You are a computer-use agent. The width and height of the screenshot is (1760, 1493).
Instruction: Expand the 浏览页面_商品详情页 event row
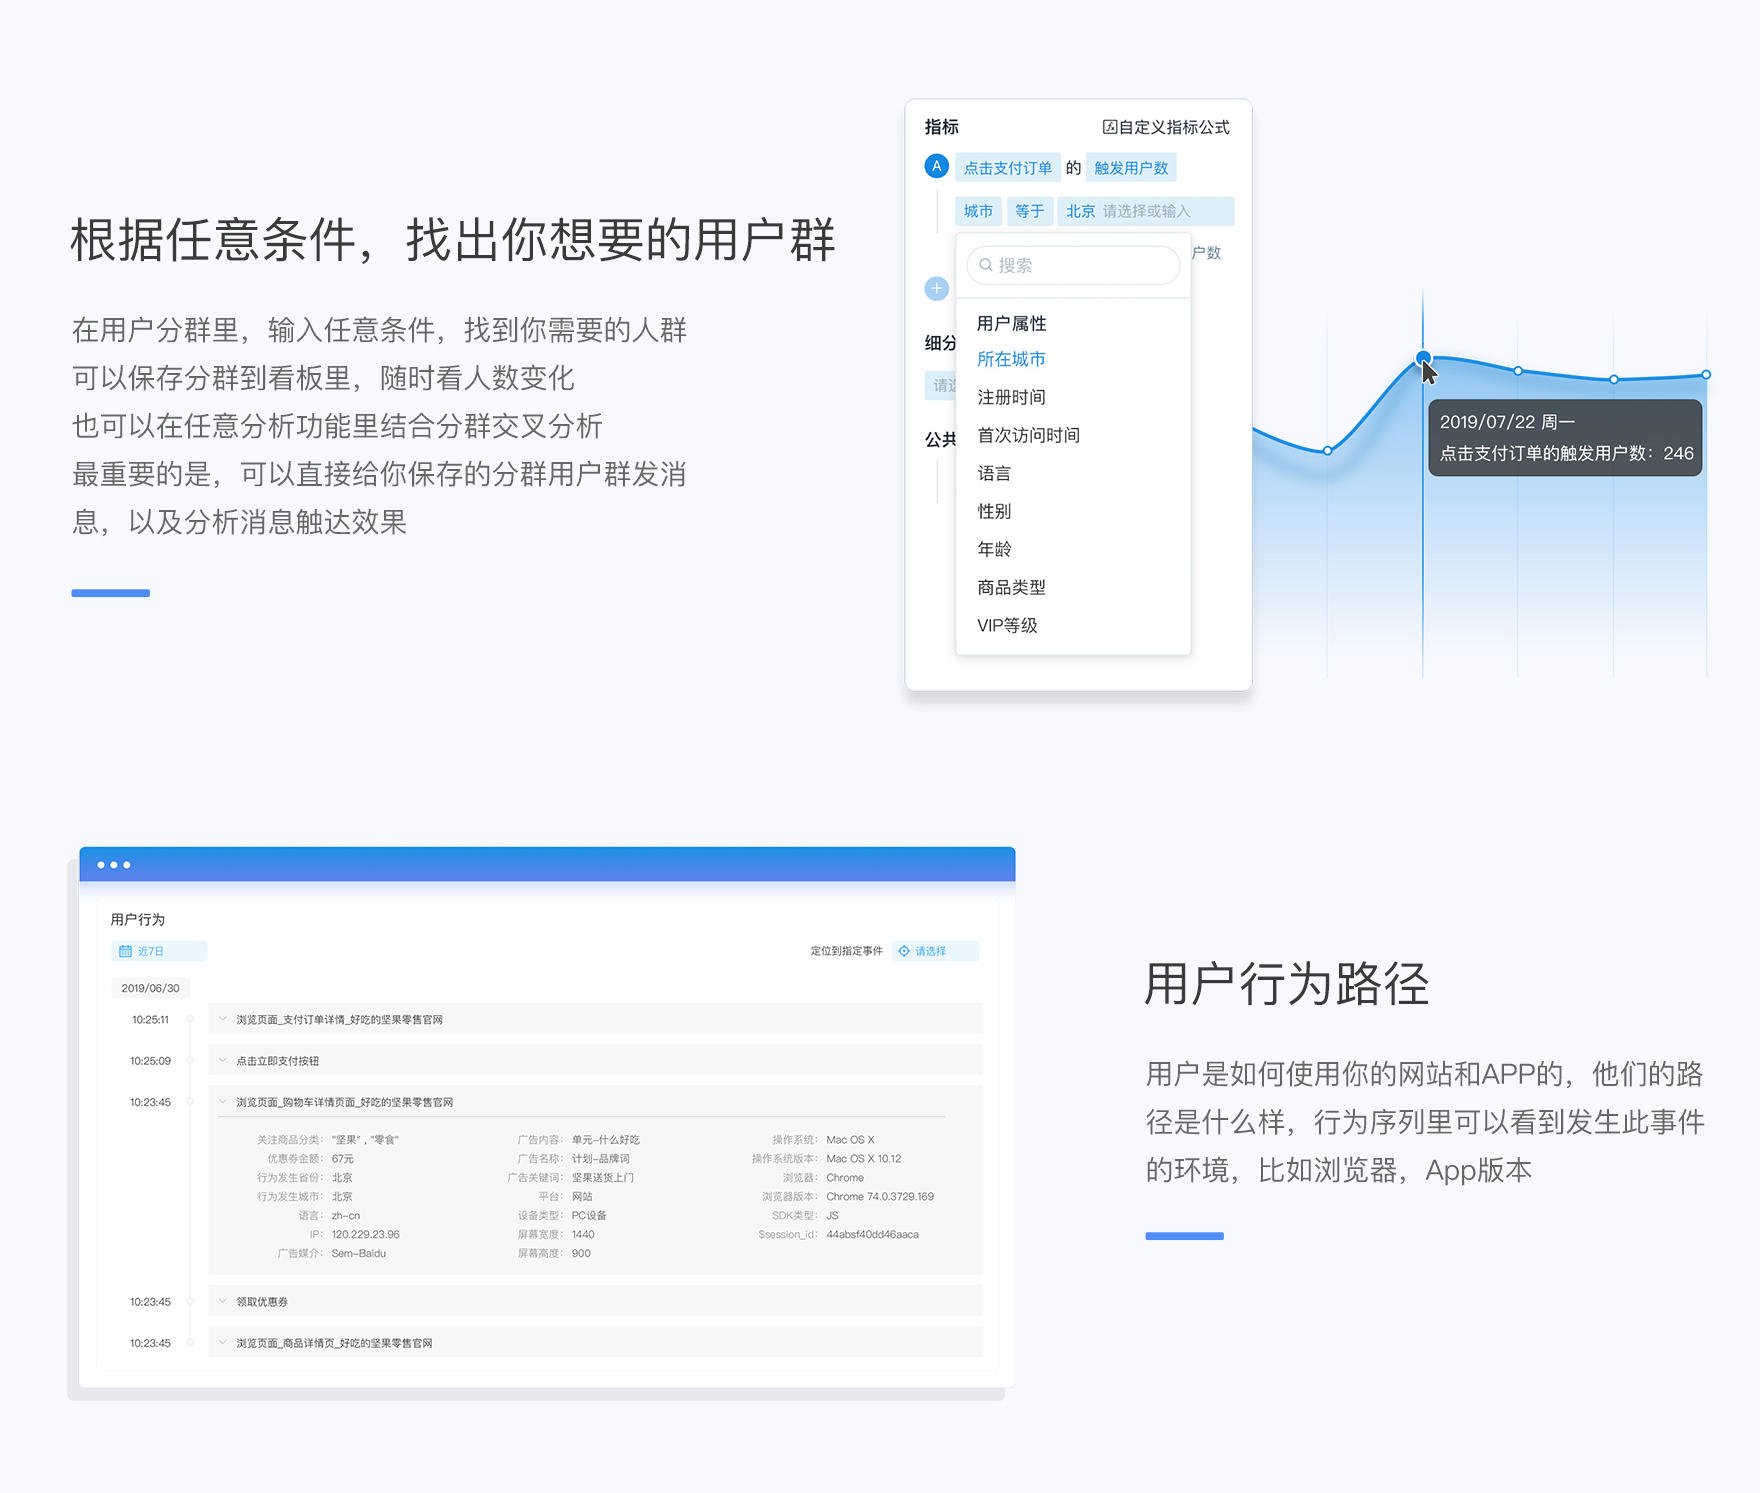click(x=595, y=1343)
